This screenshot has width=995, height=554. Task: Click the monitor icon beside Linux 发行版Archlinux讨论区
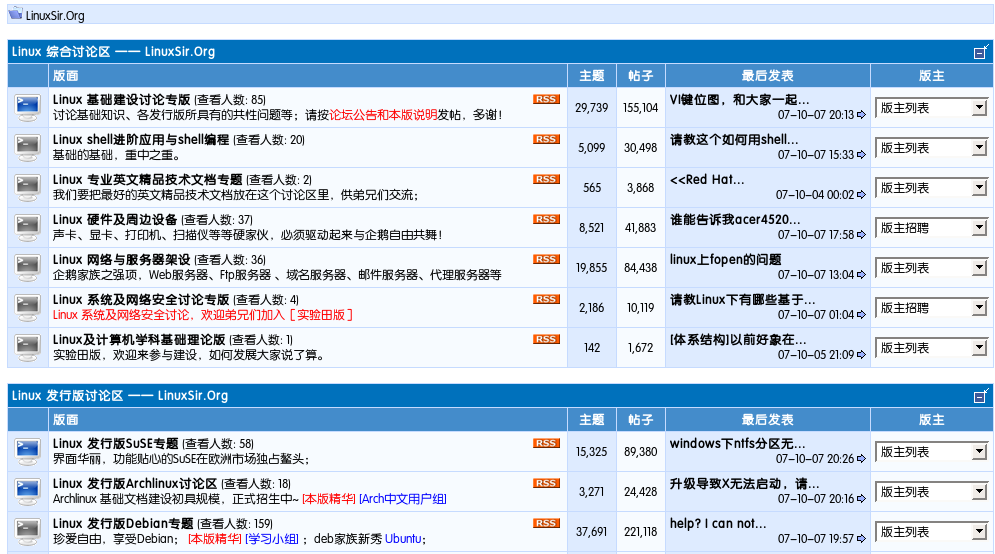point(28,492)
